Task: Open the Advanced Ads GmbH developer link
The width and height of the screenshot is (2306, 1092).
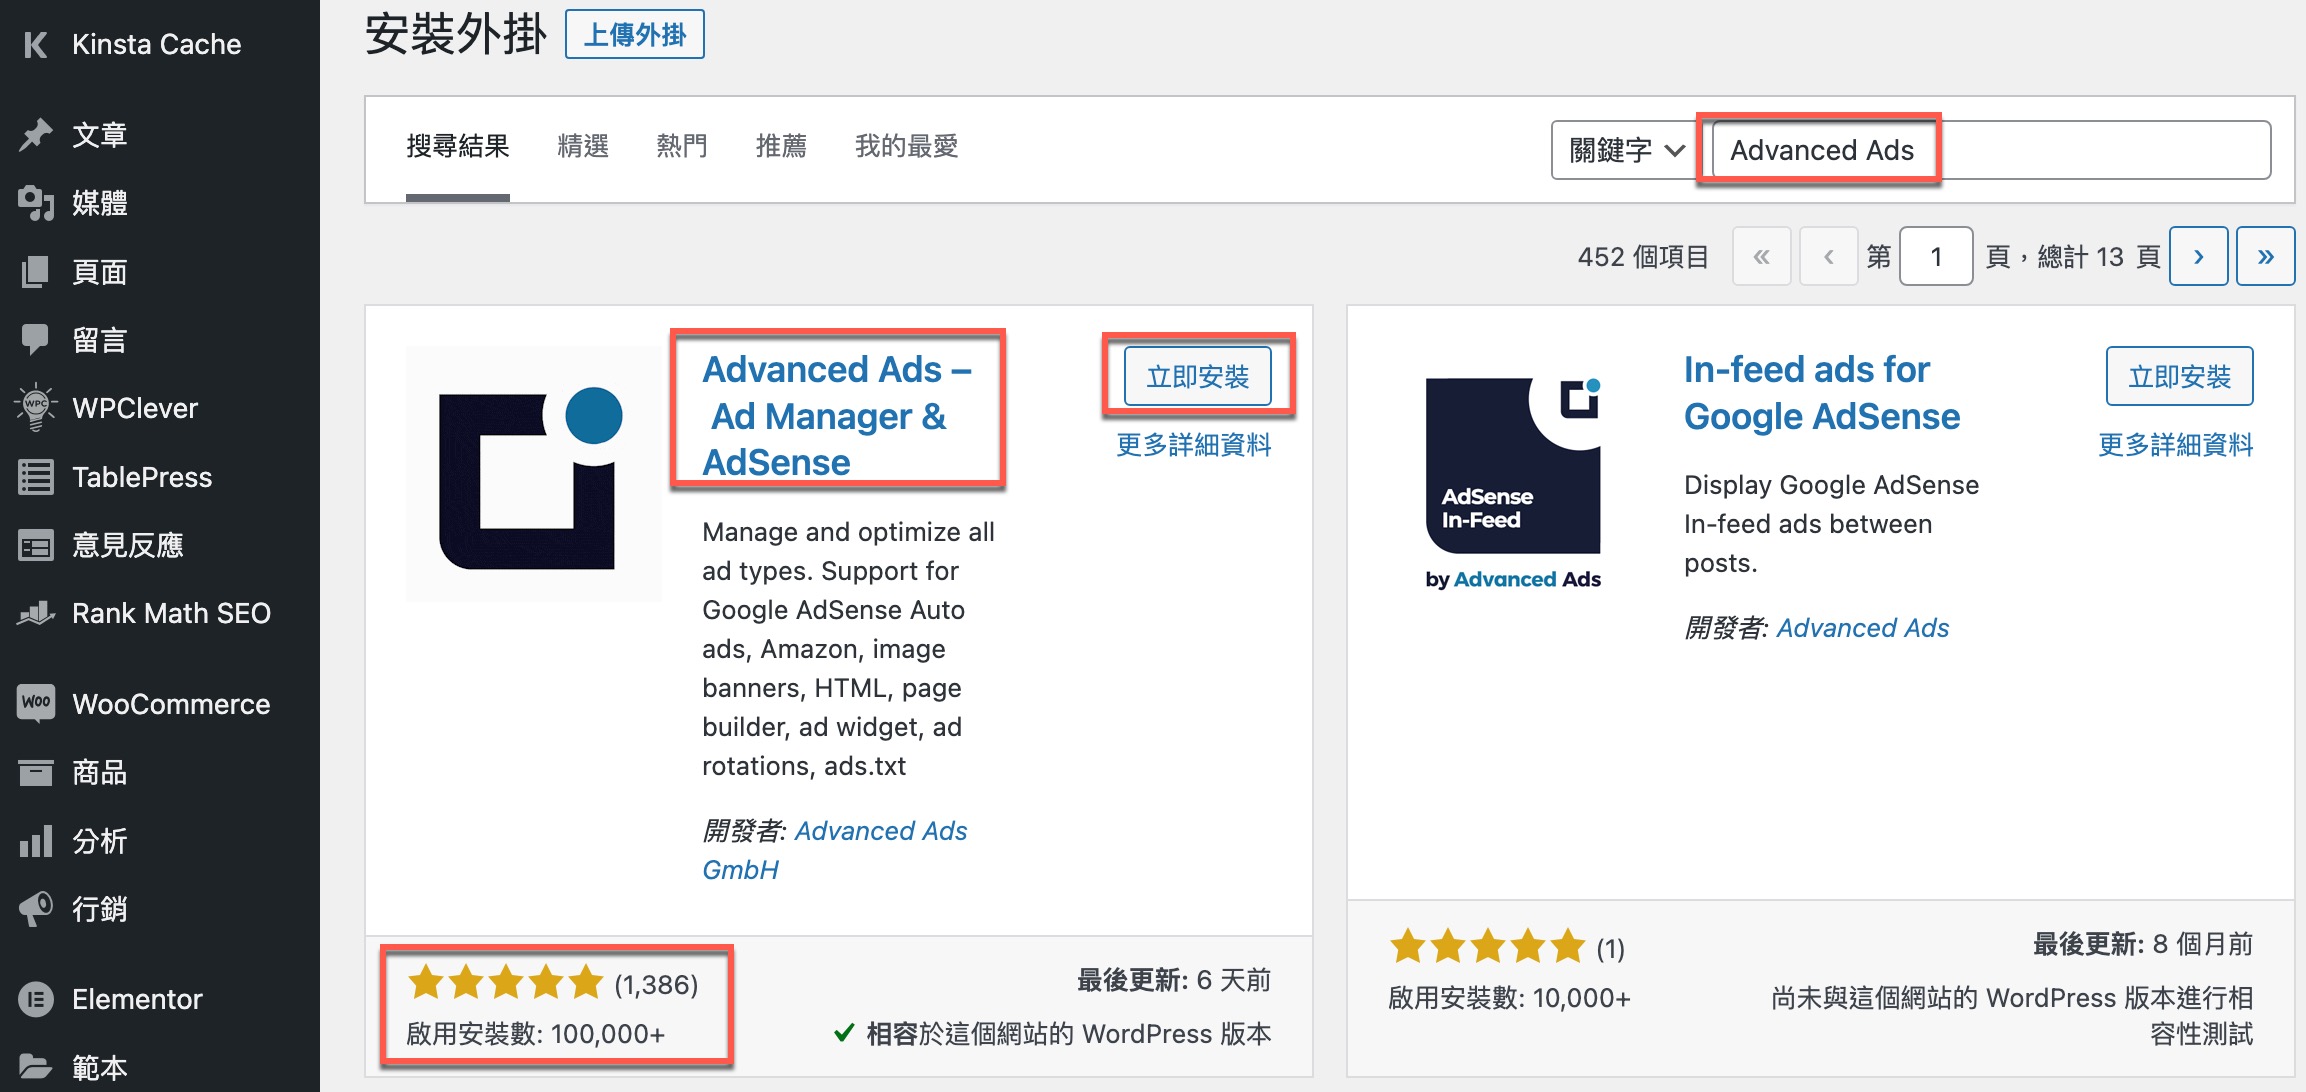Action: 835,850
